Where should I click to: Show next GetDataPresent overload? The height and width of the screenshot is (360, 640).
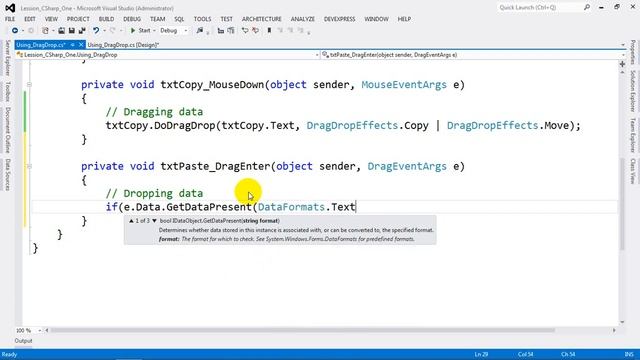pyautogui.click(x=154, y=221)
